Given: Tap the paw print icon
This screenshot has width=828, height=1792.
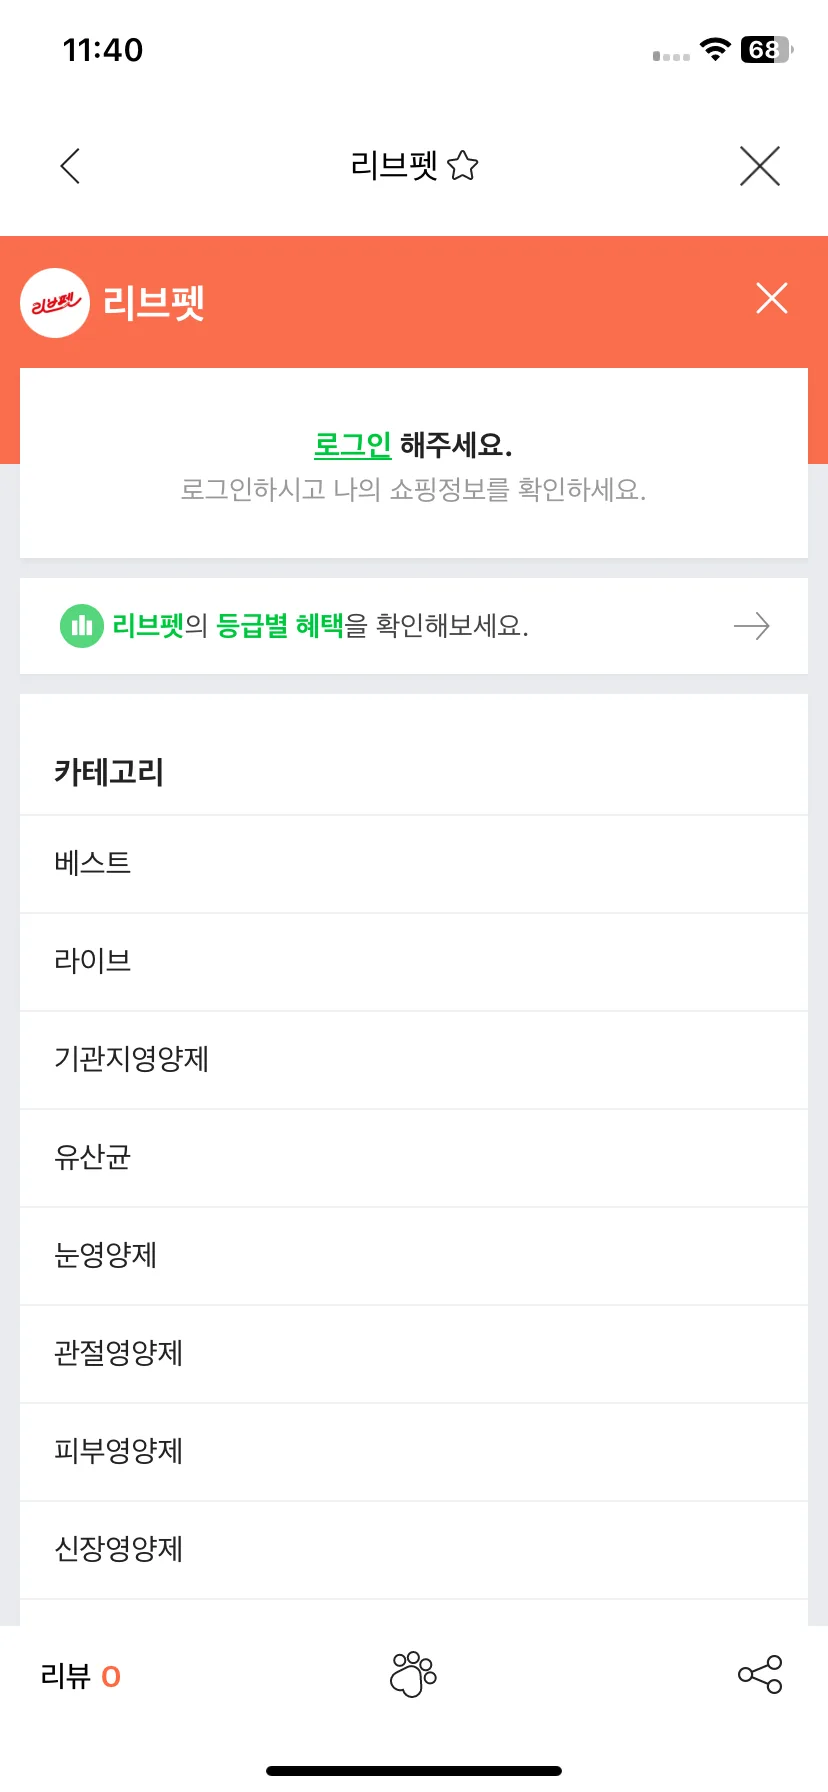Looking at the screenshot, I should [413, 1675].
